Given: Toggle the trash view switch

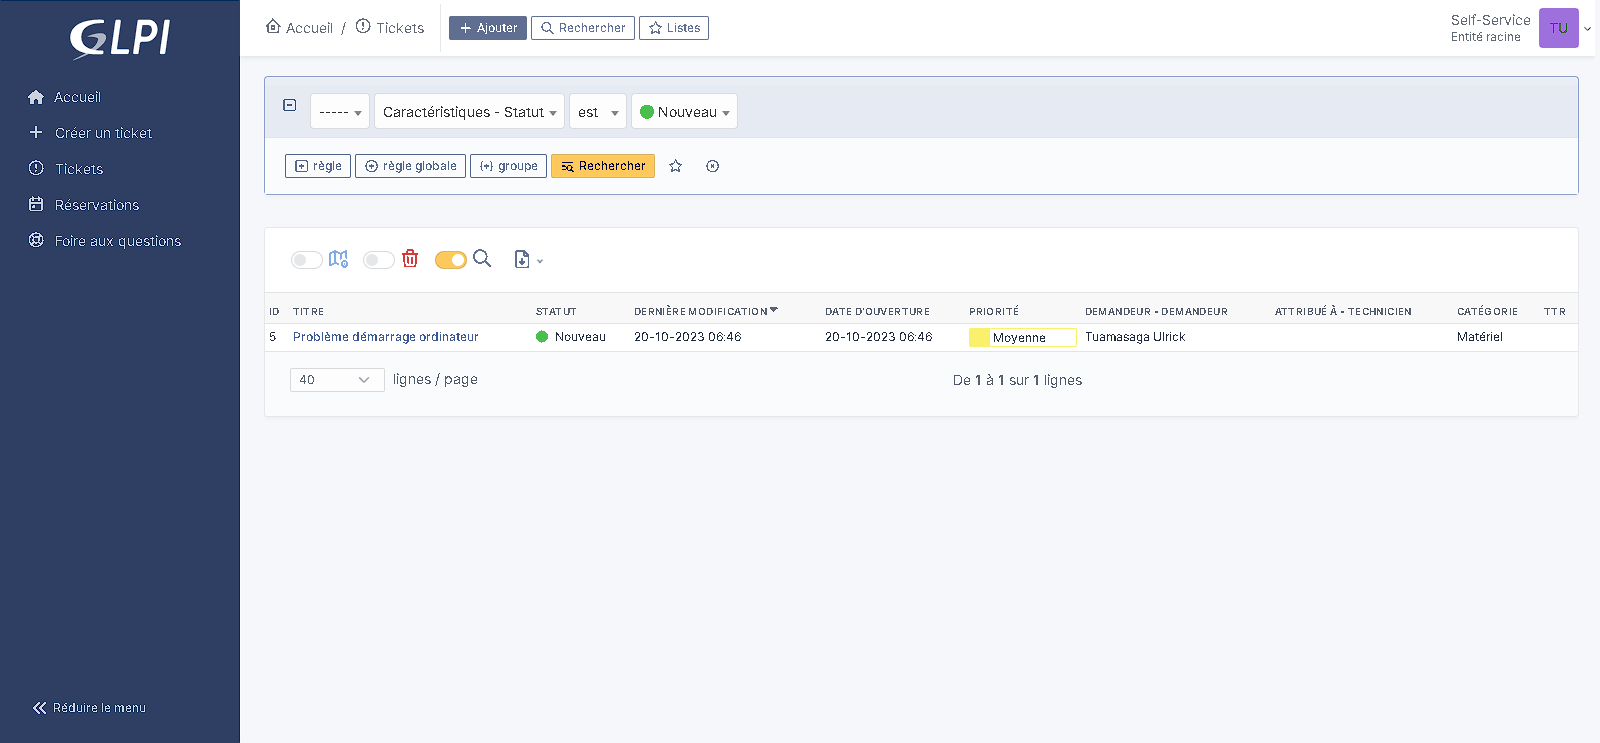Looking at the screenshot, I should 378,260.
